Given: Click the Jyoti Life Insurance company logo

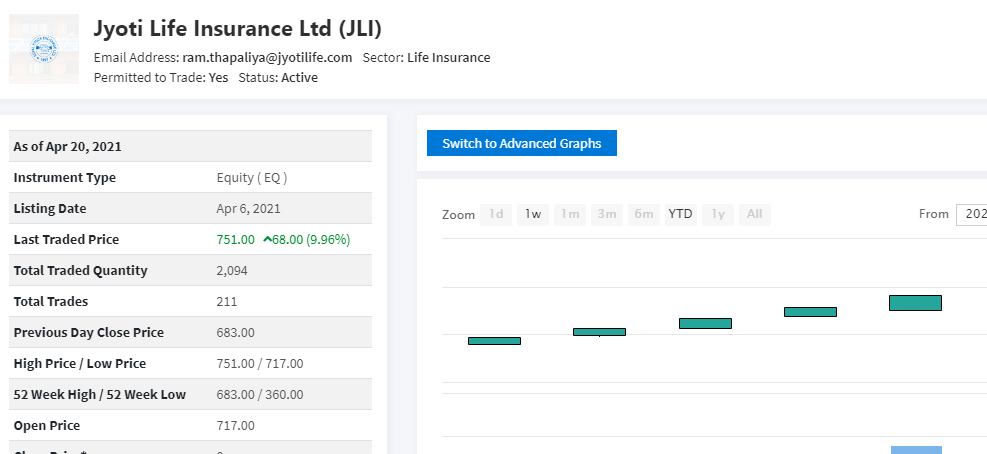Looking at the screenshot, I should 44,48.
